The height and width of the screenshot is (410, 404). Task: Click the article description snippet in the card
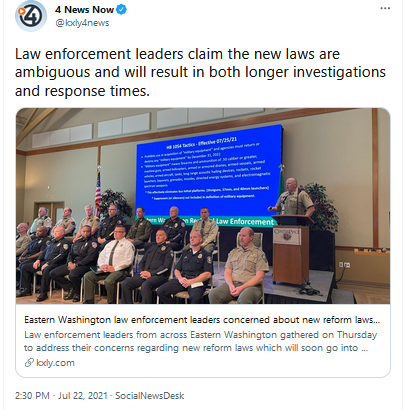(x=200, y=341)
